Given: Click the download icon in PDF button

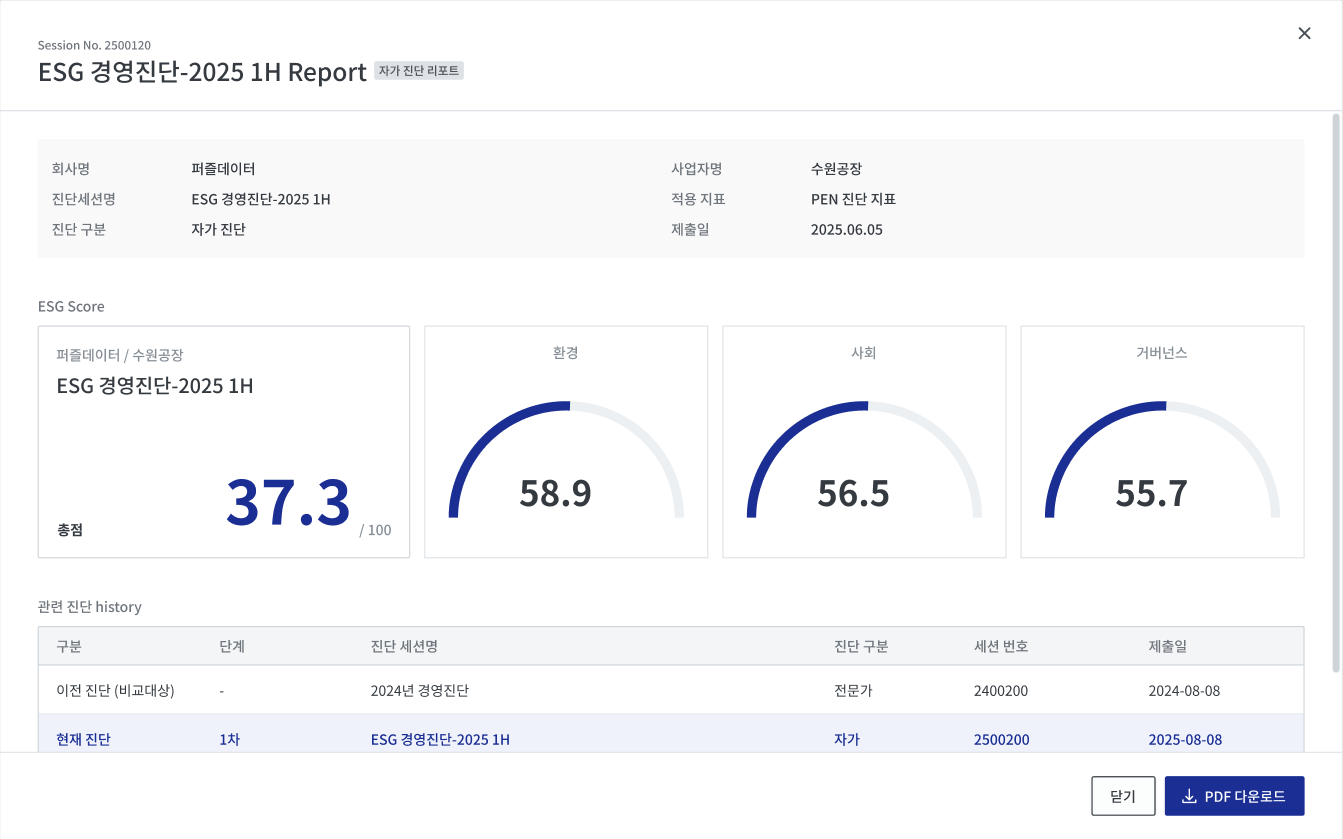Looking at the screenshot, I should click(x=1189, y=797).
